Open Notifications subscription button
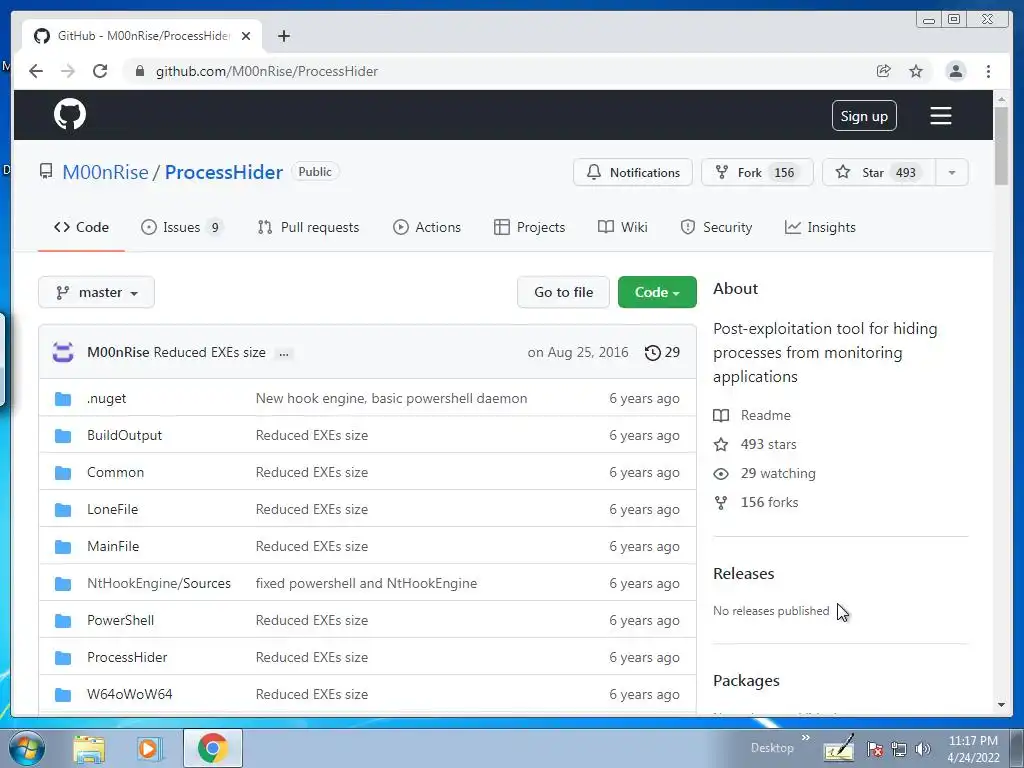Viewport: 1024px width, 768px height. tap(633, 172)
